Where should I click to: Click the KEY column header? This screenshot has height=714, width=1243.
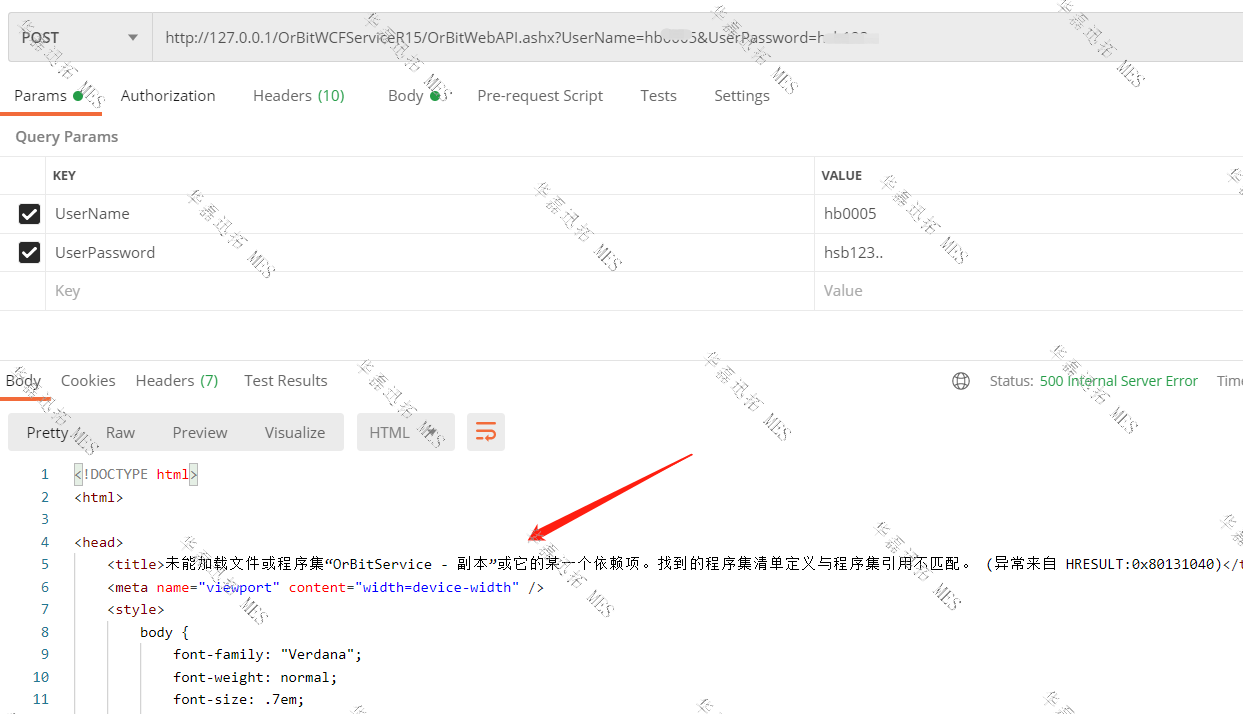64,176
